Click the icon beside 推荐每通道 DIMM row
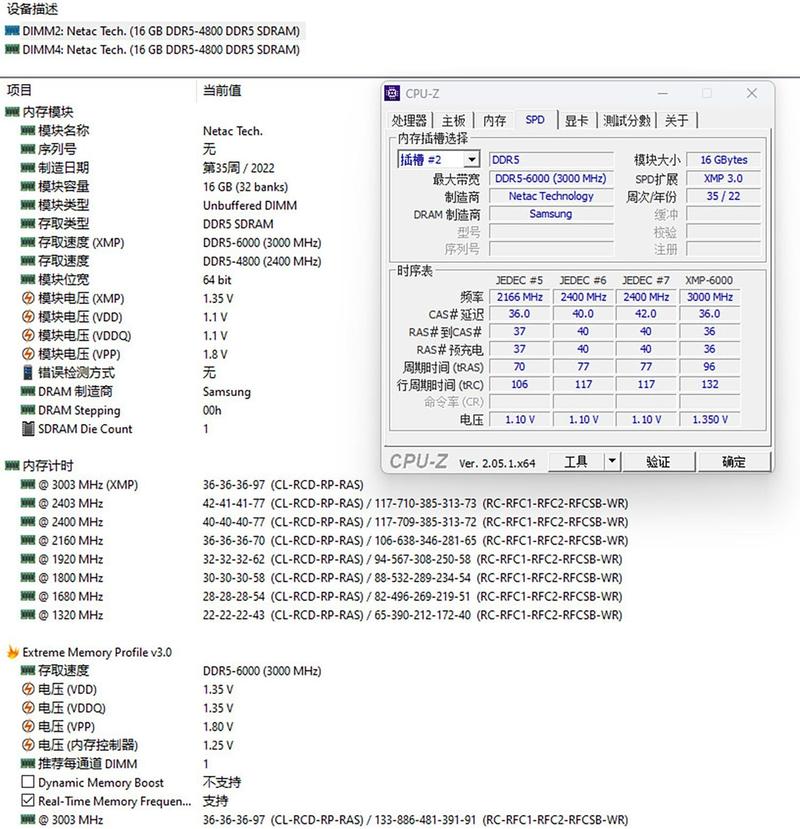 (x=28, y=763)
